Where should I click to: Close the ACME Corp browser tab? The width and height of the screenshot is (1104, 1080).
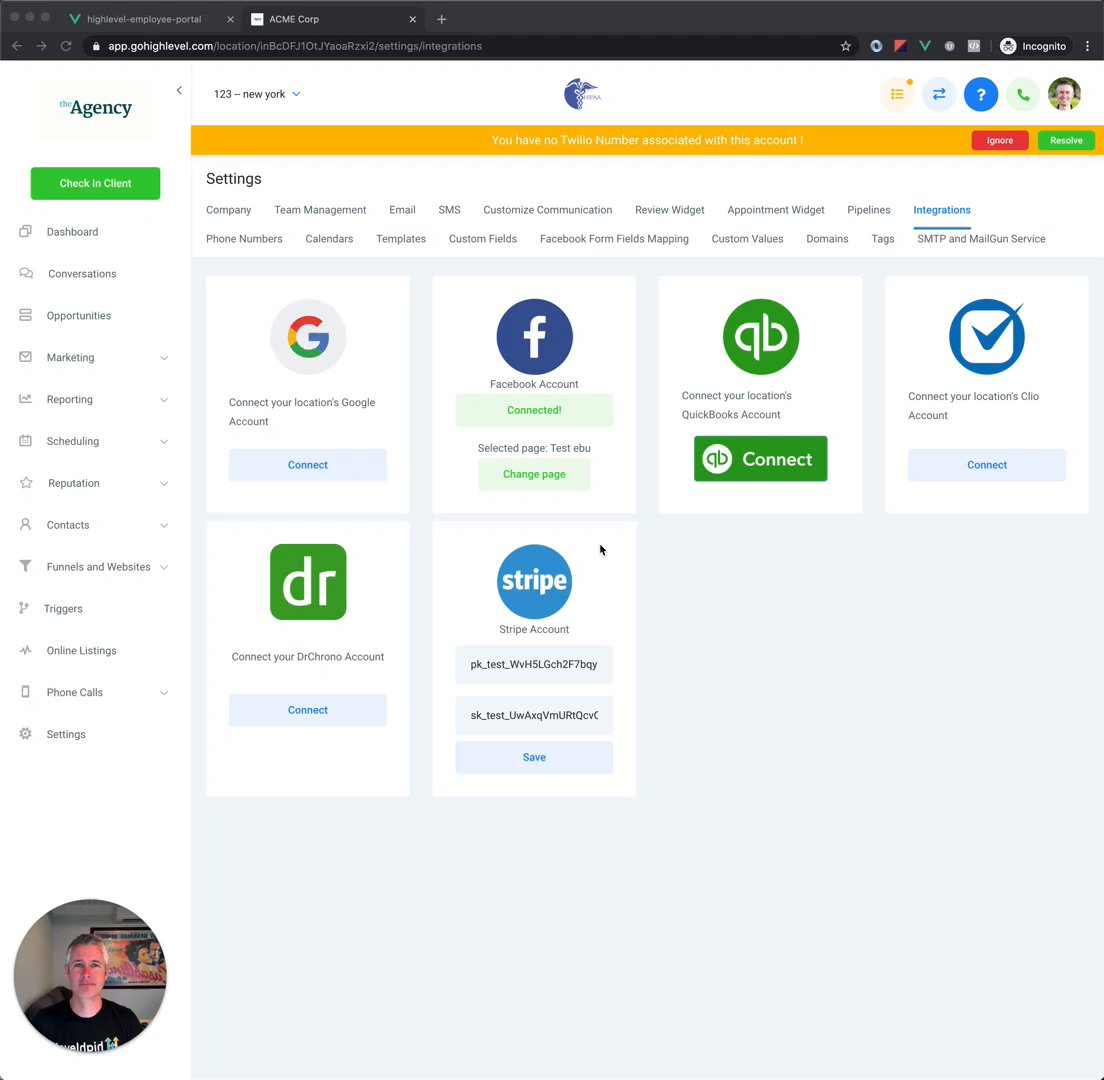pos(413,19)
